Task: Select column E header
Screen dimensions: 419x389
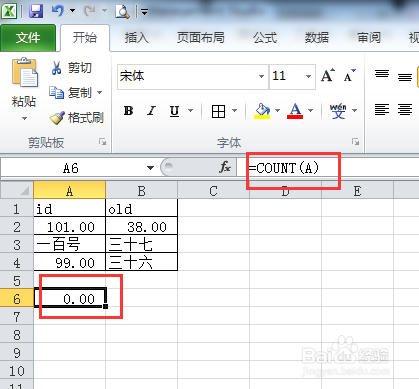Action: coord(357,191)
